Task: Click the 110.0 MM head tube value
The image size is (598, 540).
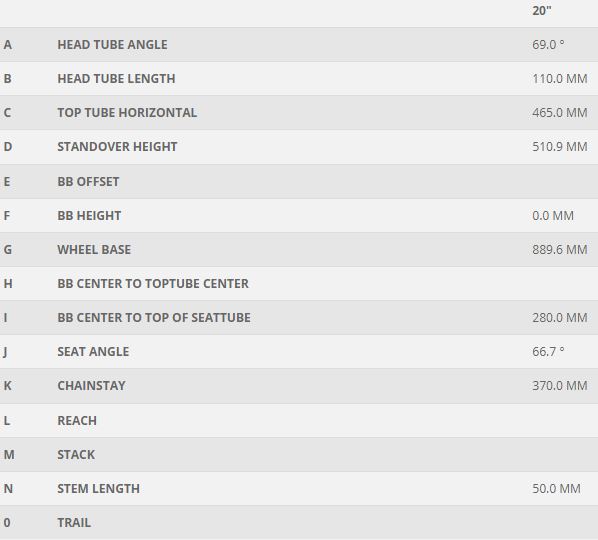Action: coord(560,79)
